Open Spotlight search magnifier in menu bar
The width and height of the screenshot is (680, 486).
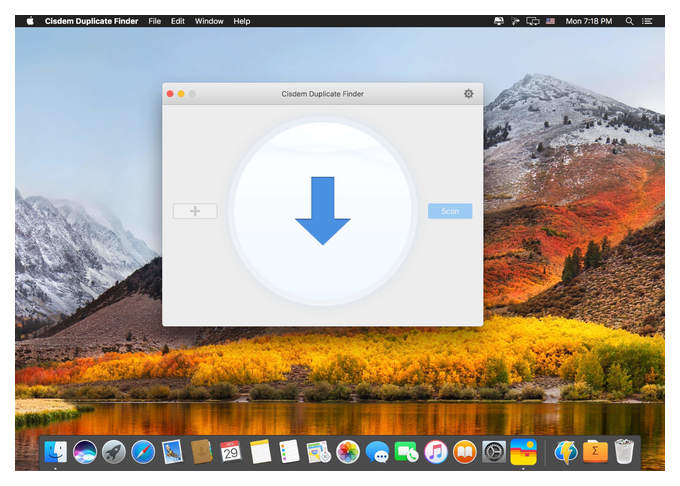(629, 21)
